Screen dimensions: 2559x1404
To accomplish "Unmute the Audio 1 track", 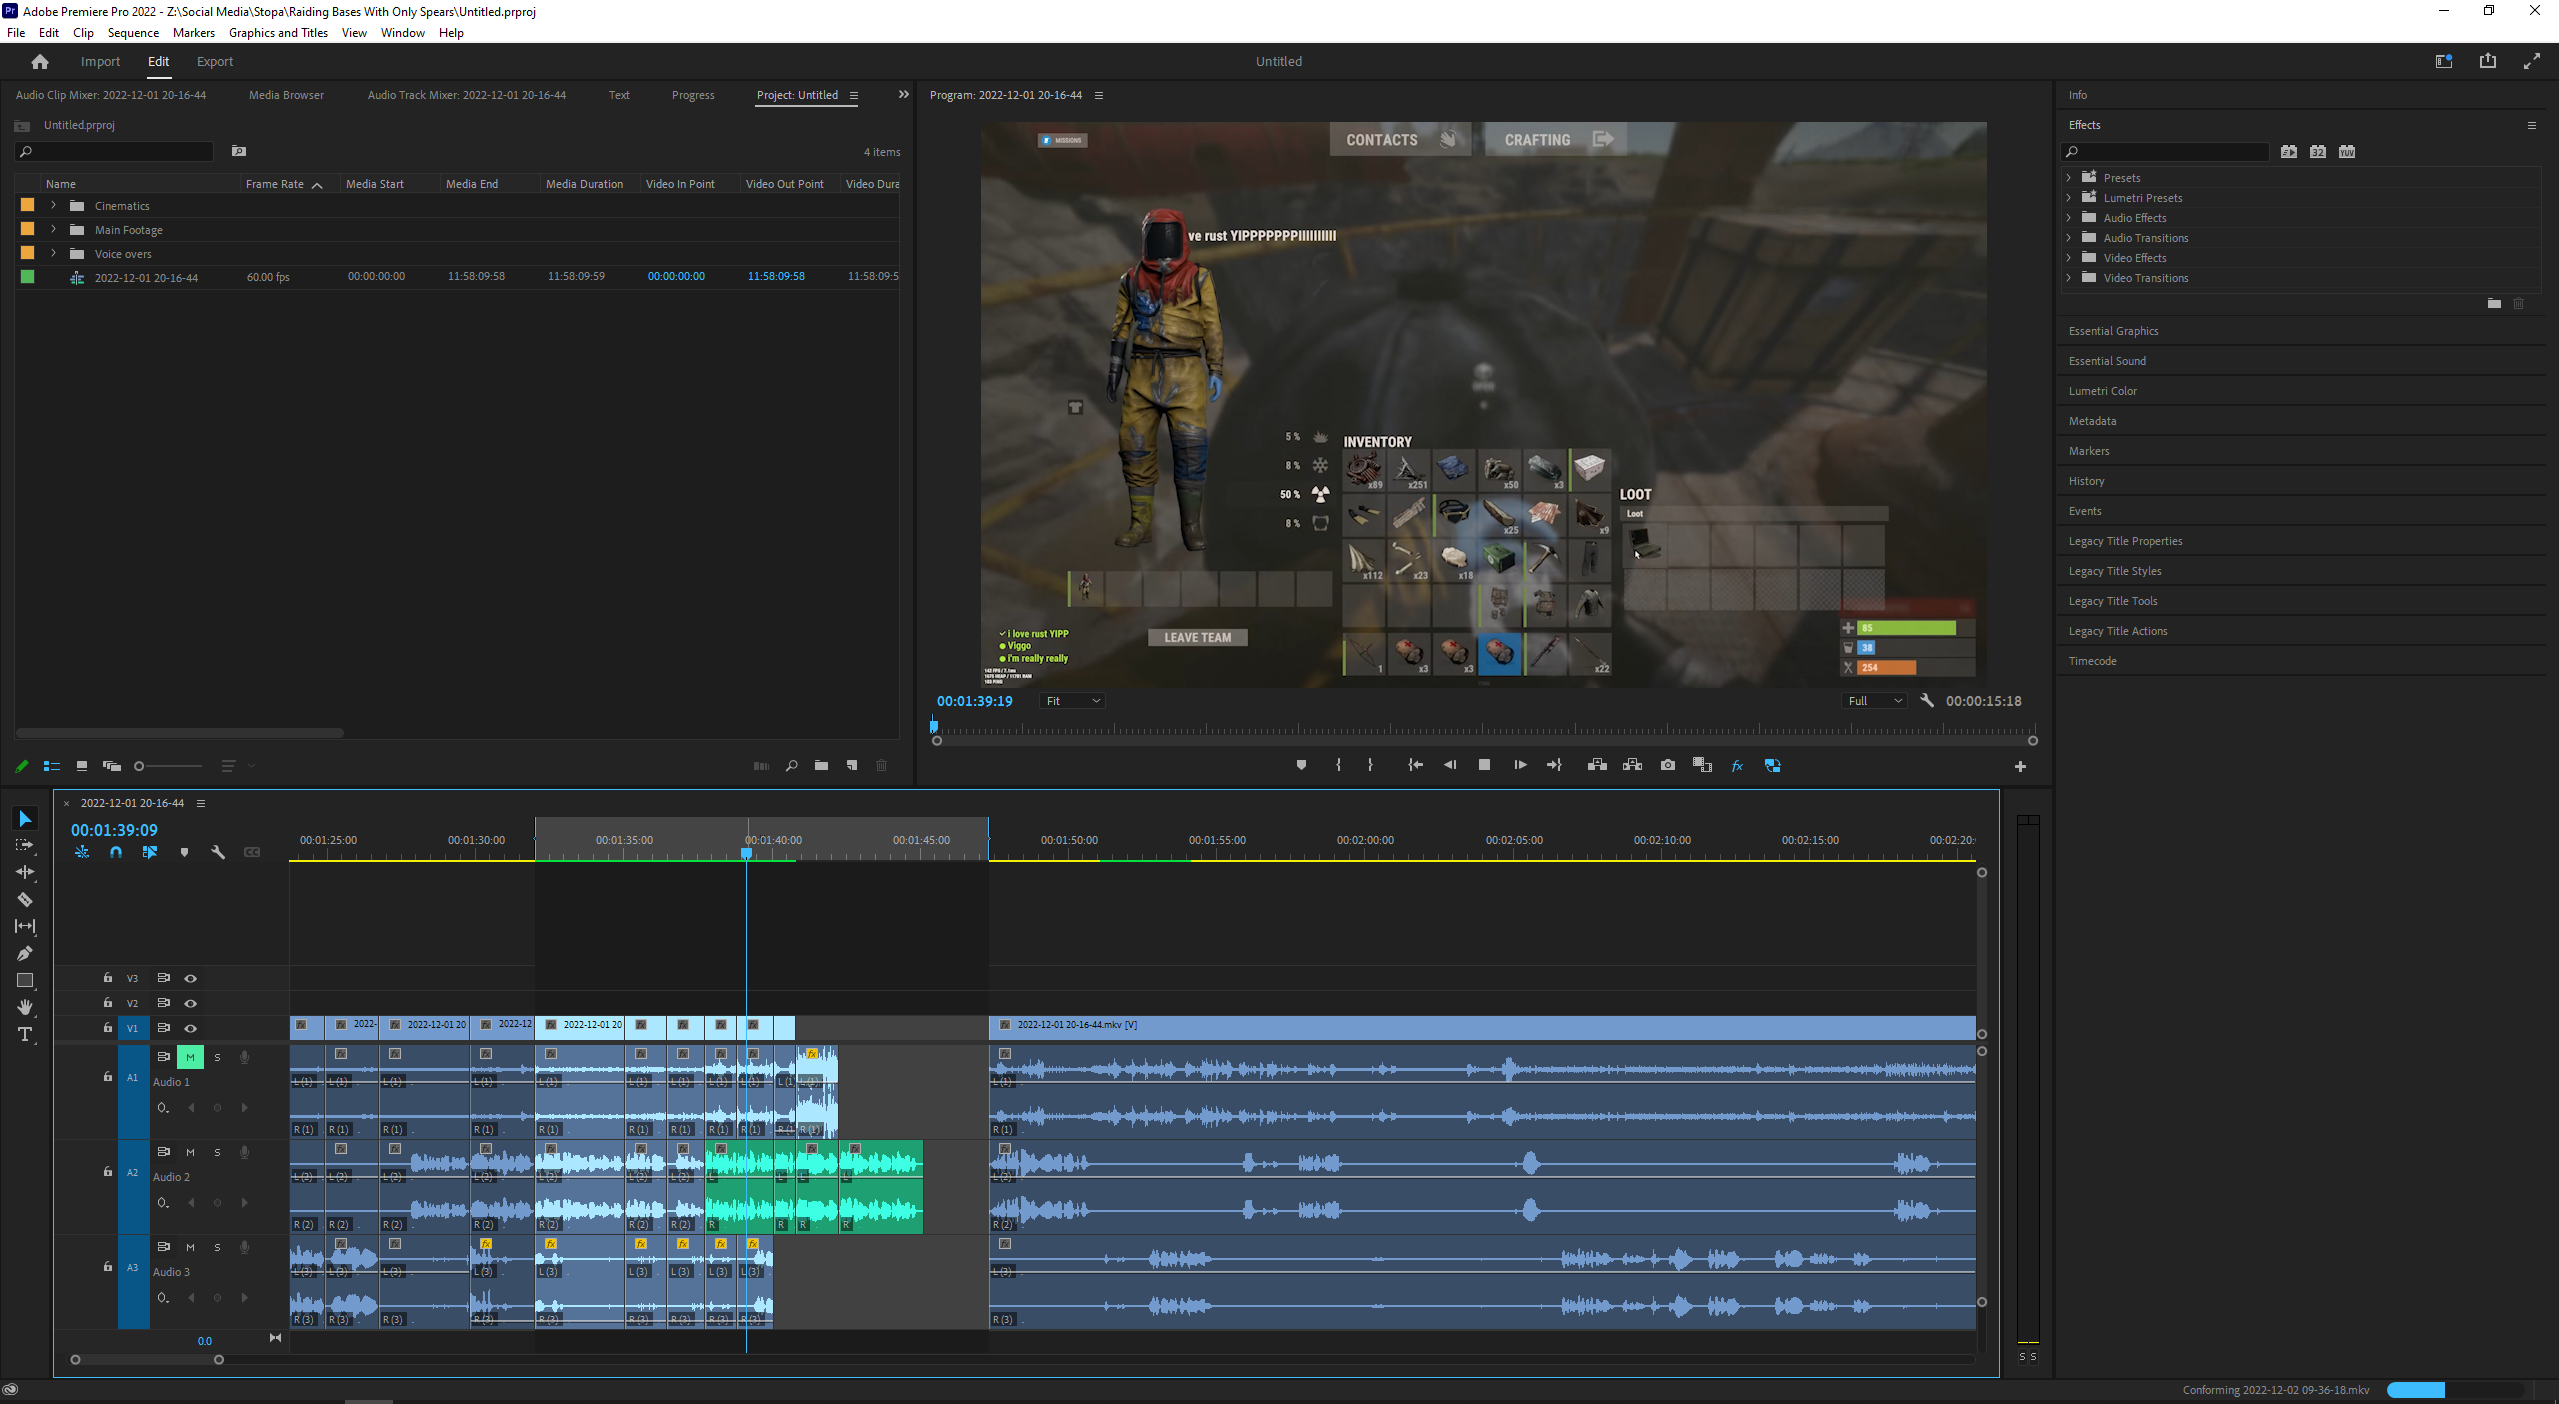I will click(x=189, y=1056).
